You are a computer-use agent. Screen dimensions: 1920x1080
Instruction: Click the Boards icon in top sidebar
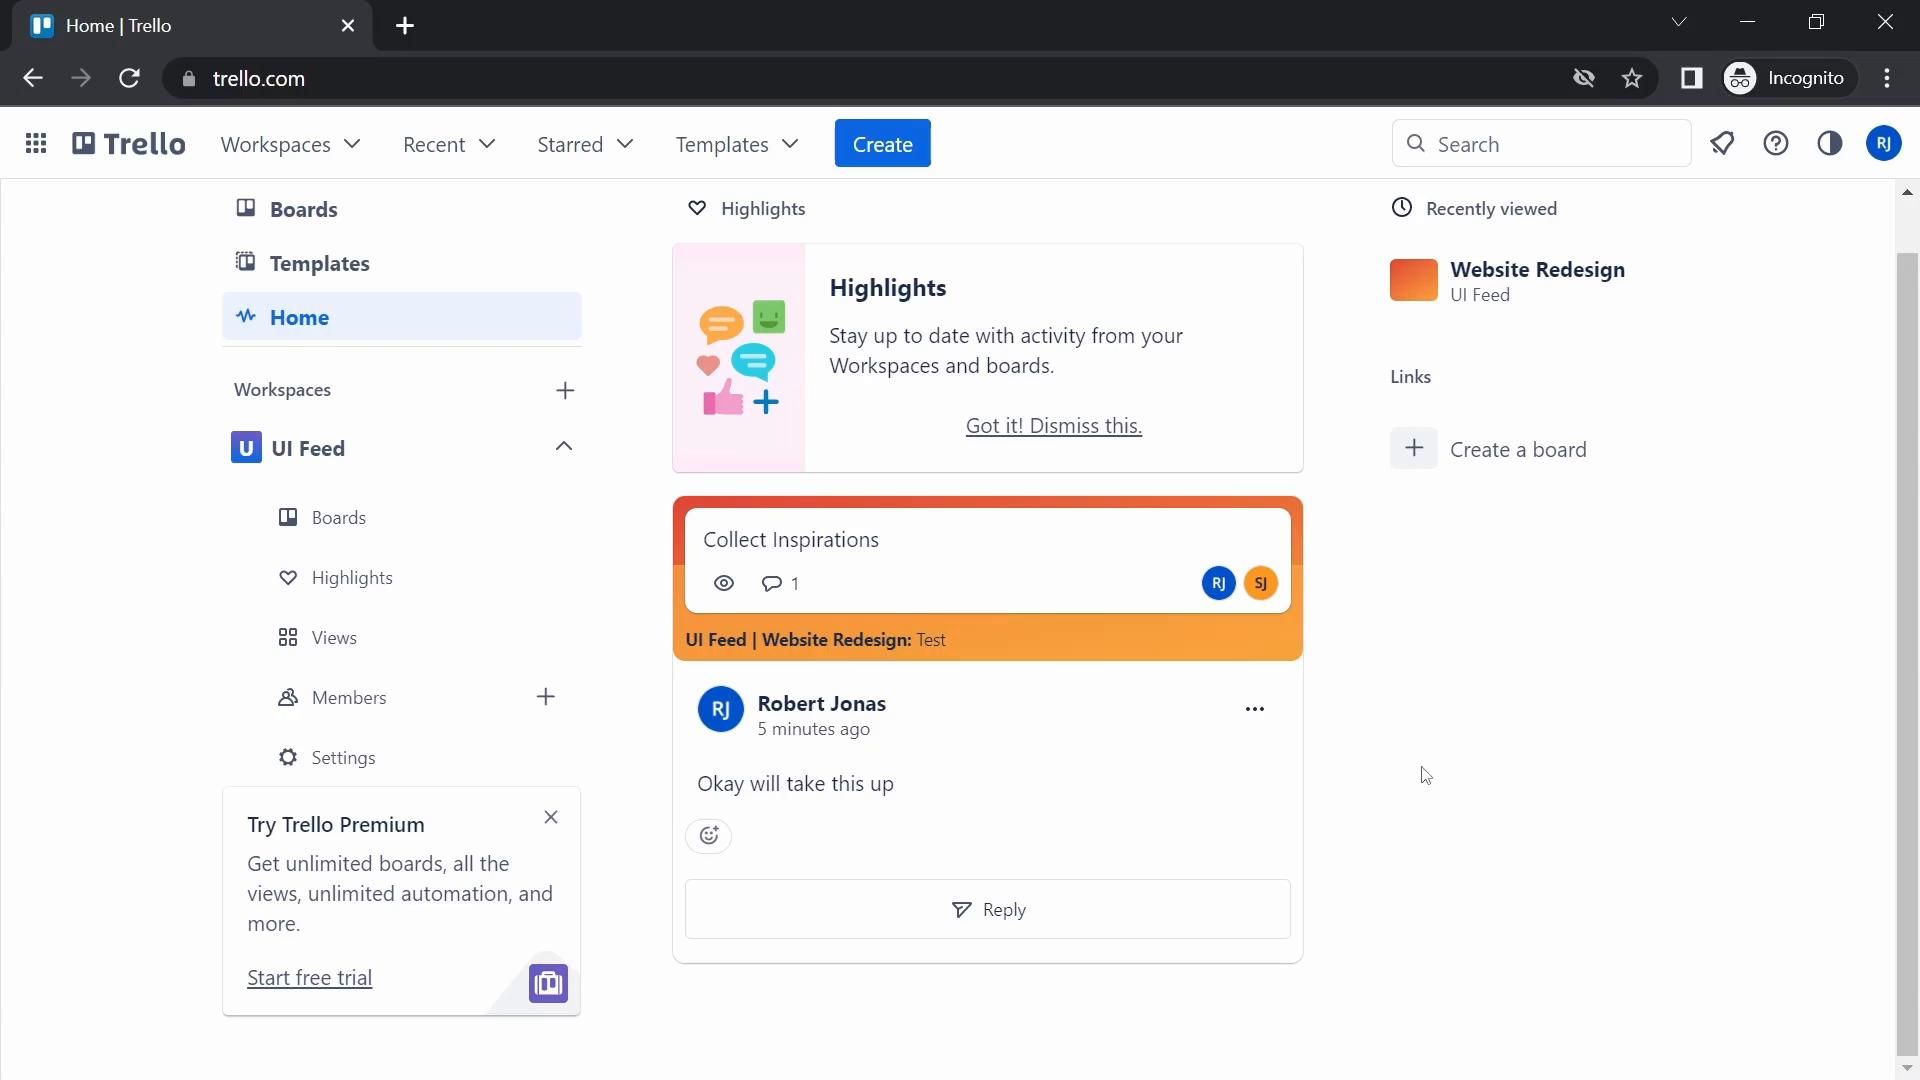[x=246, y=208]
